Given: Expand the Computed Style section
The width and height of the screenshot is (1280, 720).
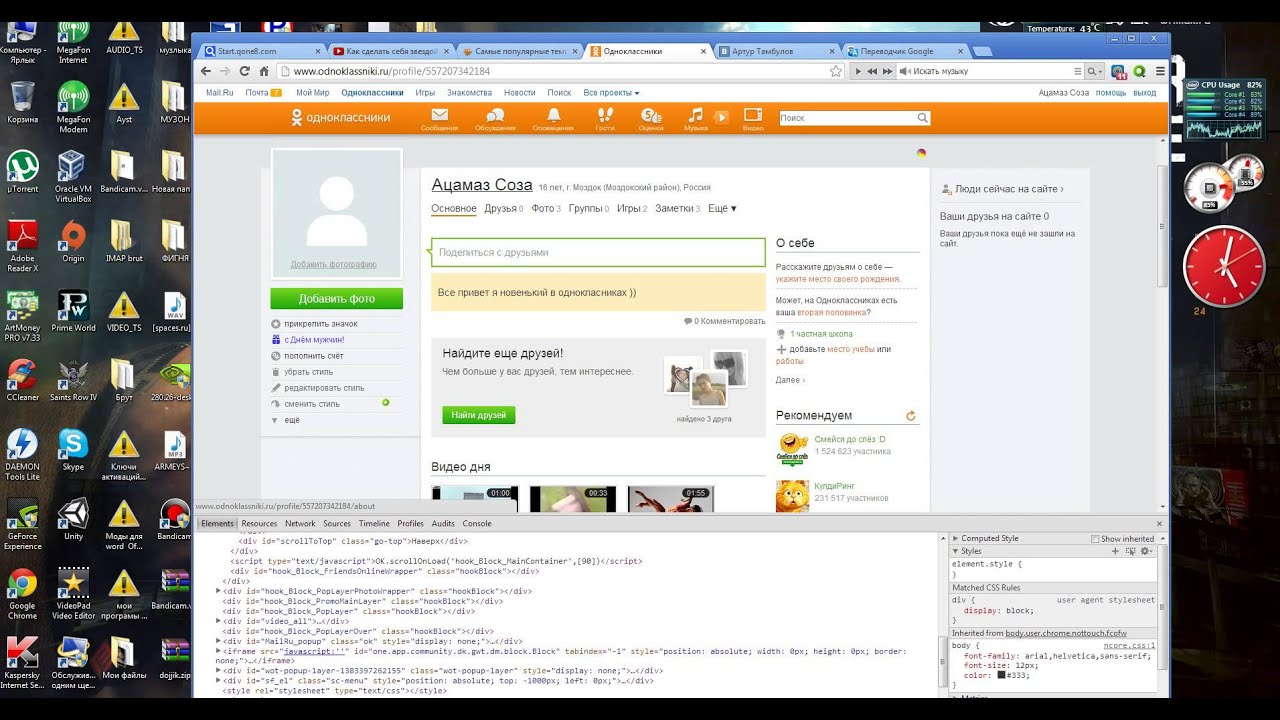Looking at the screenshot, I should (x=955, y=539).
